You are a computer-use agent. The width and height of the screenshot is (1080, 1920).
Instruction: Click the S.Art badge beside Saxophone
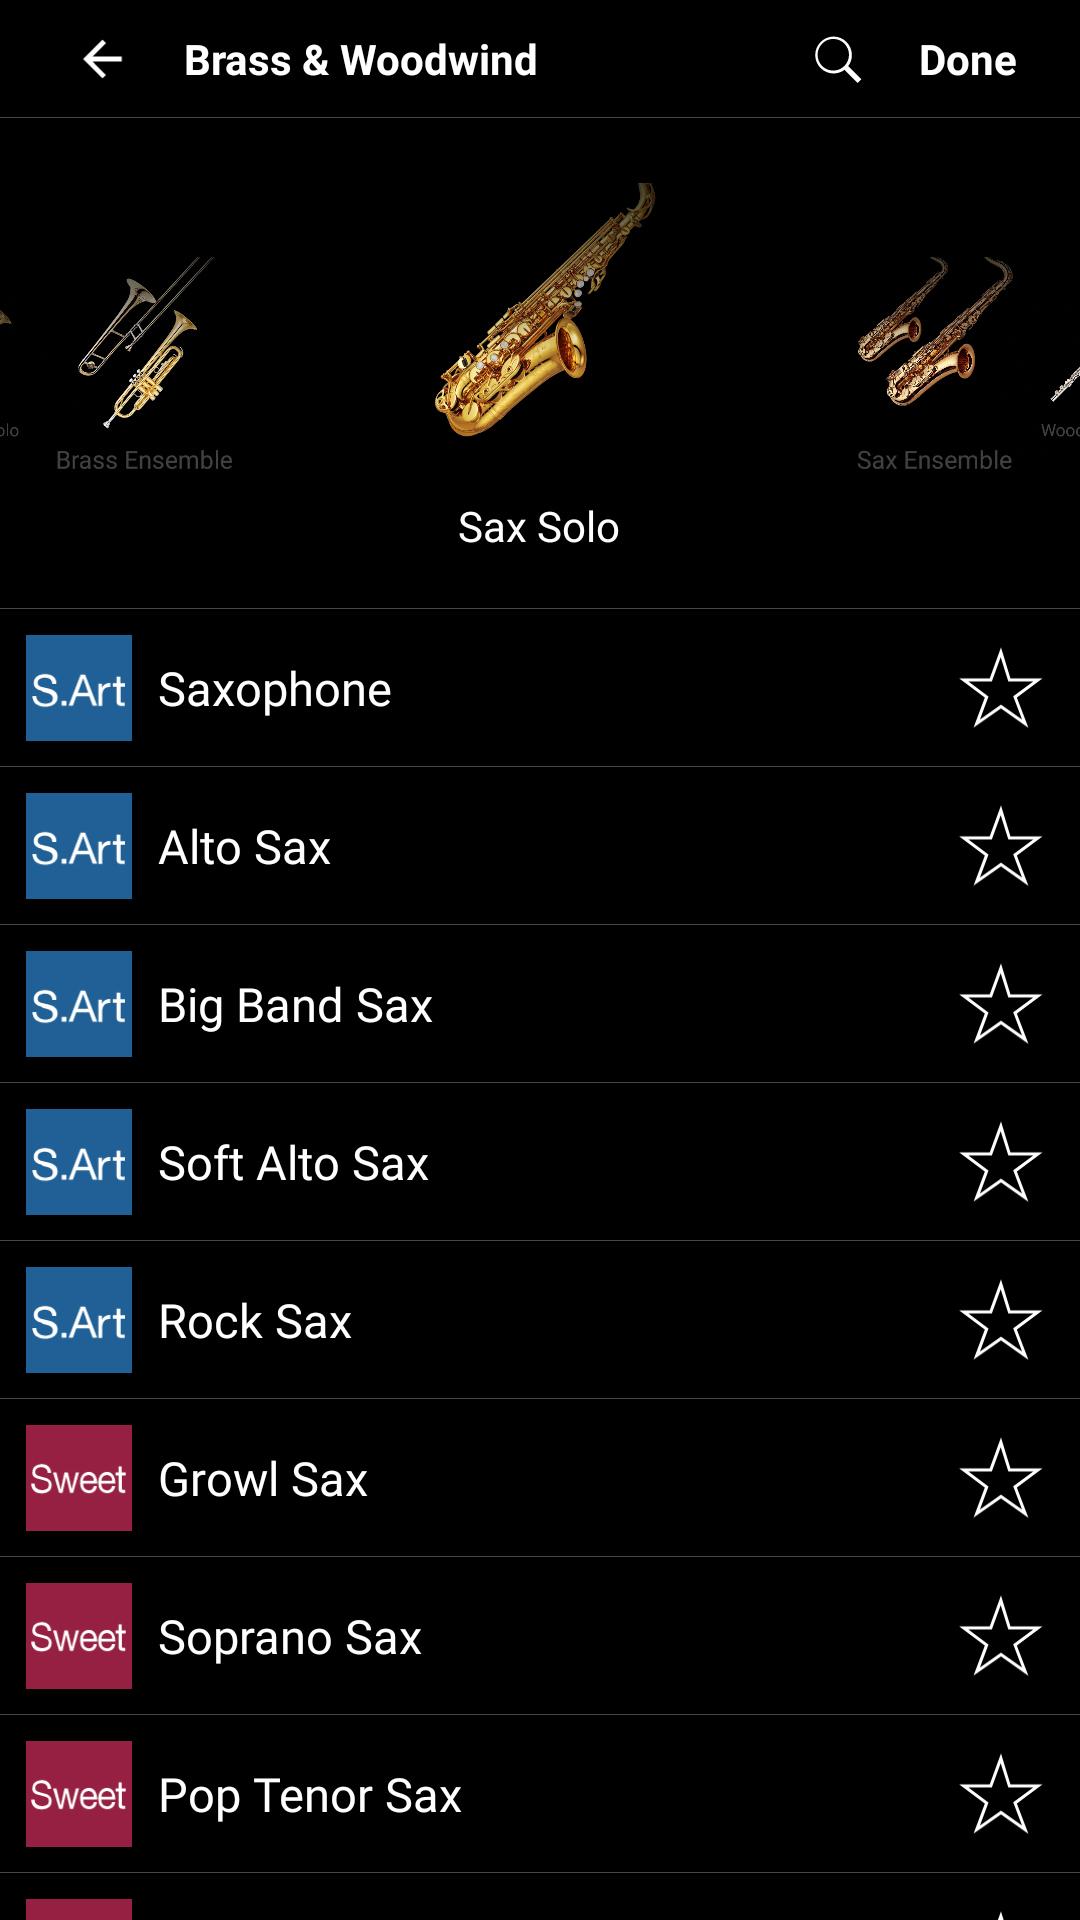pyautogui.click(x=79, y=688)
